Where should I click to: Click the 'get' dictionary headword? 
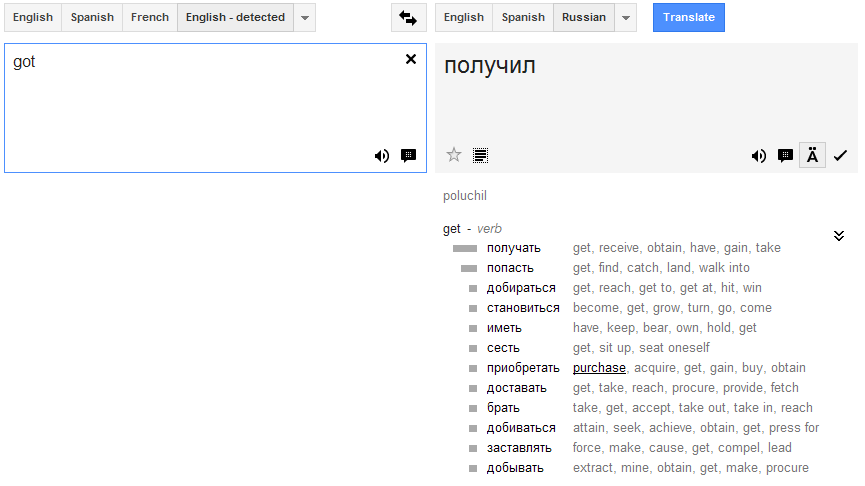tap(452, 229)
